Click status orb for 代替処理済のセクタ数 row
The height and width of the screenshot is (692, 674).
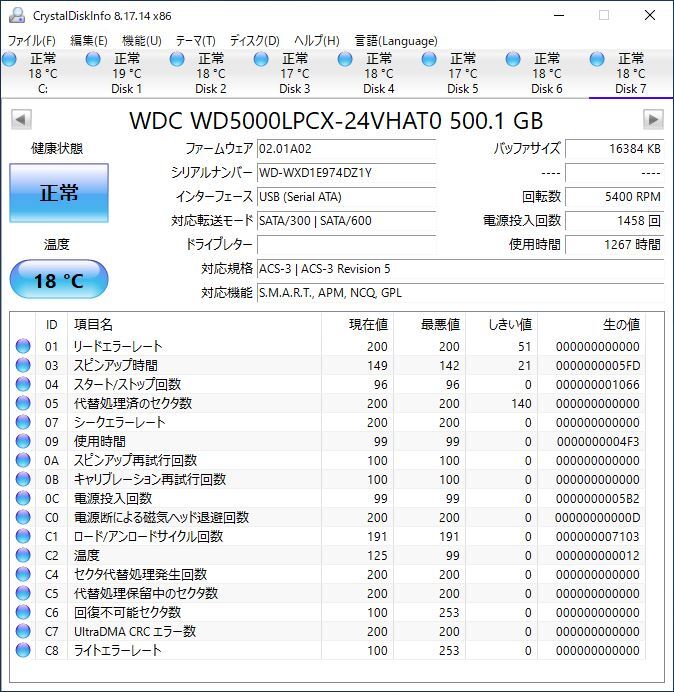pyautogui.click(x=23, y=403)
